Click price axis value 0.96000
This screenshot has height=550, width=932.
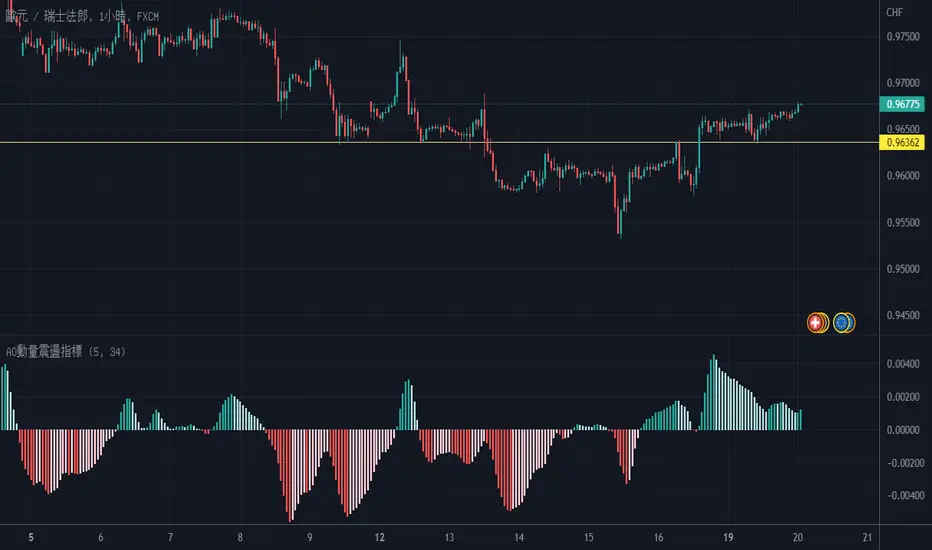pos(903,175)
